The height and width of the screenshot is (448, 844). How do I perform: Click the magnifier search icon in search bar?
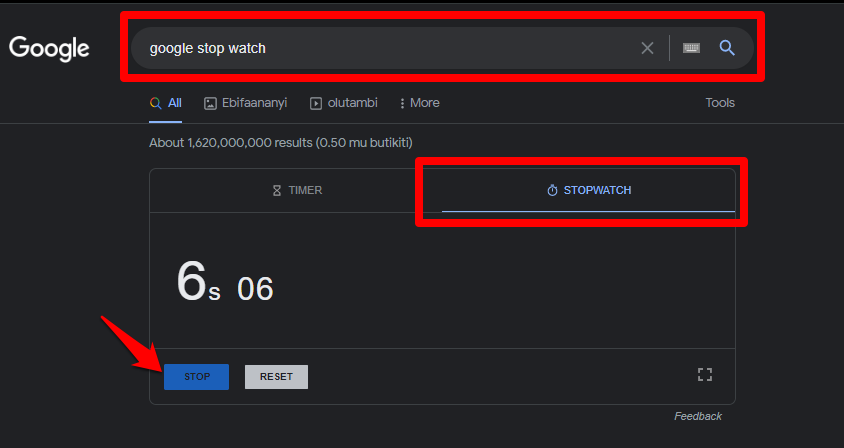click(727, 48)
